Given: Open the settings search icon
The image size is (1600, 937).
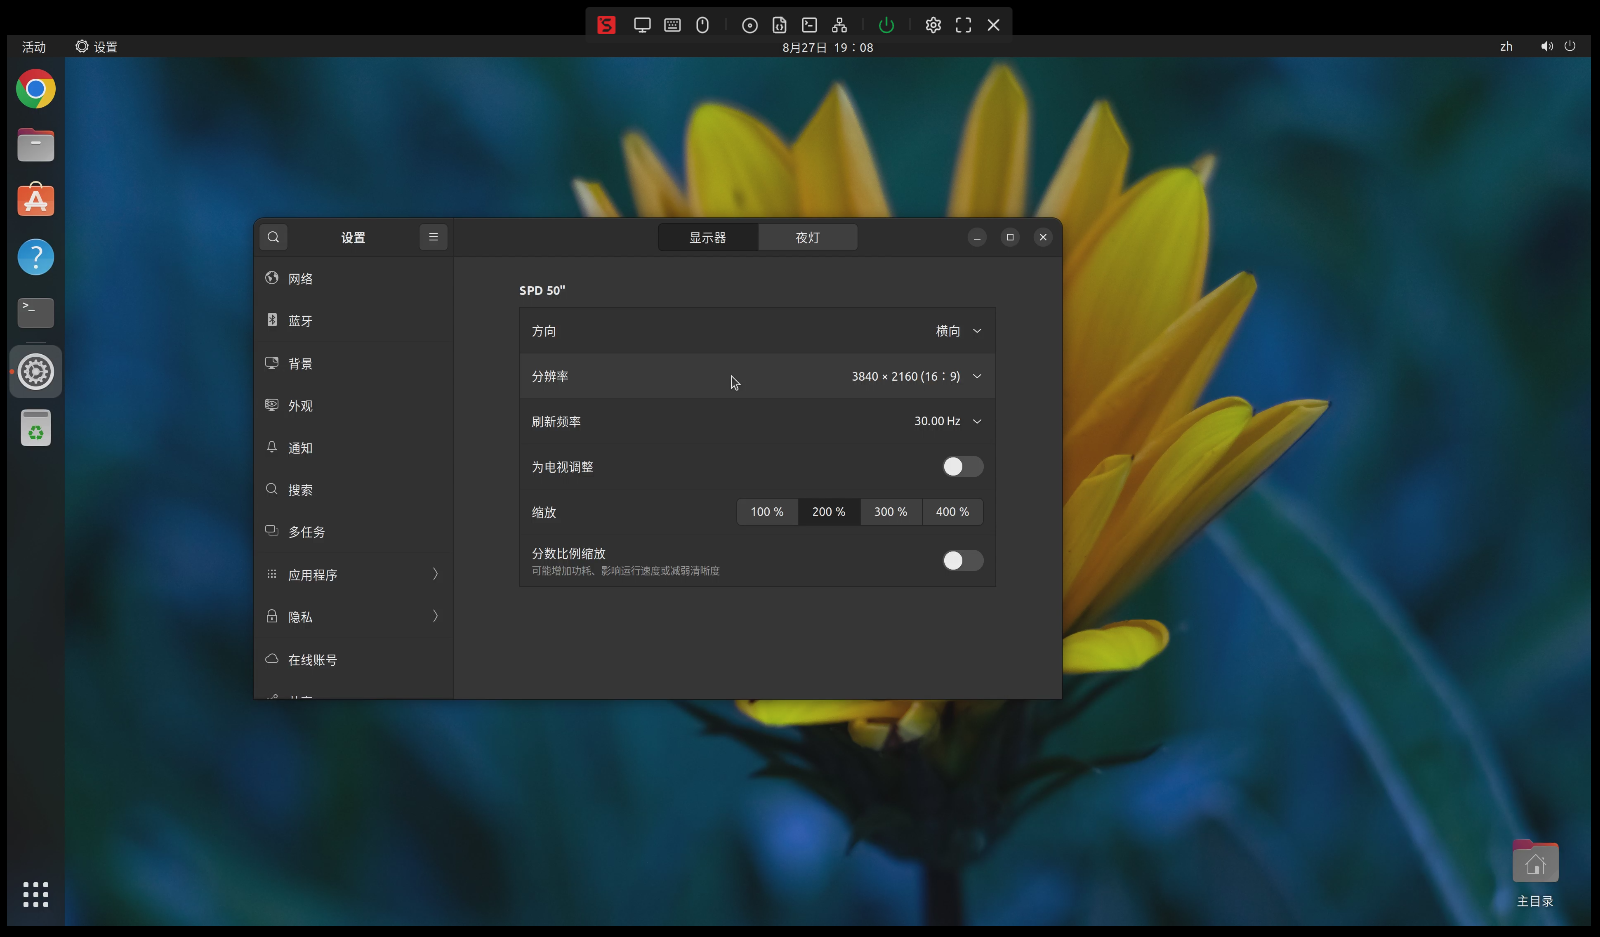Looking at the screenshot, I should tap(273, 237).
